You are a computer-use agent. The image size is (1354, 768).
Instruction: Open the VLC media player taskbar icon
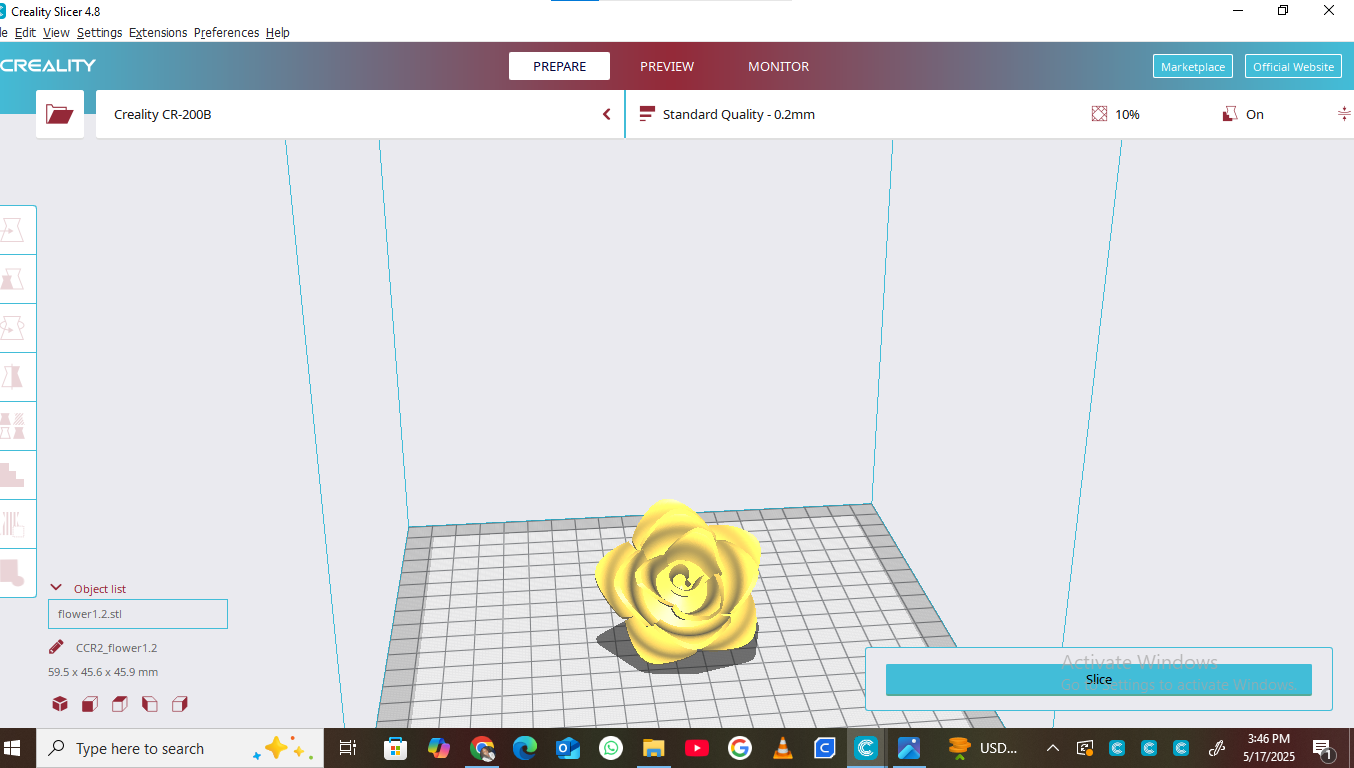pos(782,748)
